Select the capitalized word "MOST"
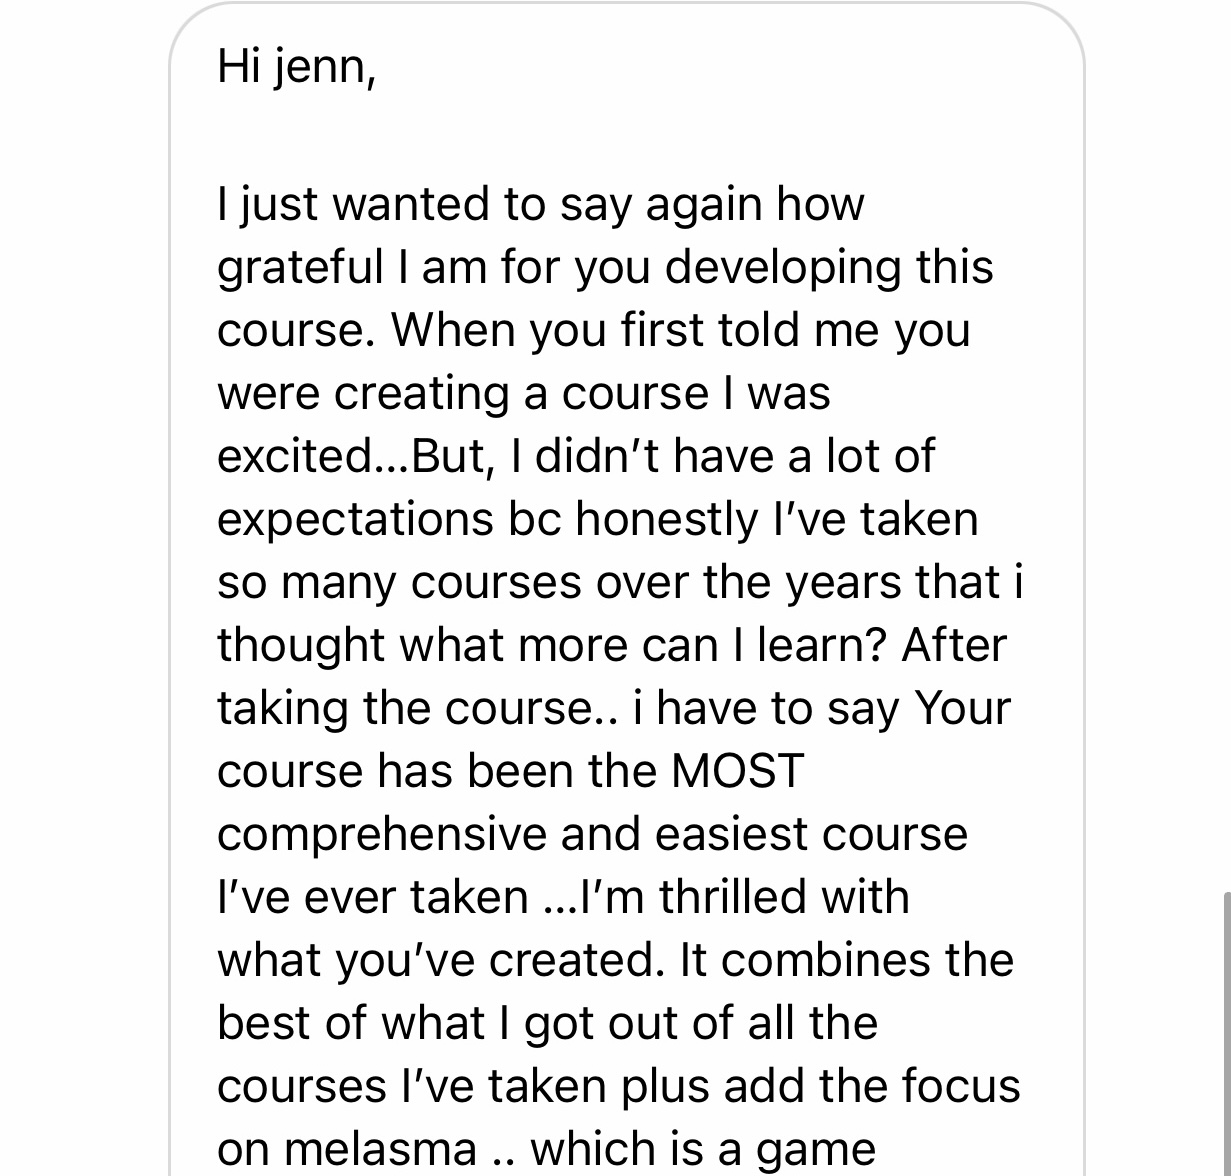This screenshot has width=1231, height=1176. click(x=737, y=770)
